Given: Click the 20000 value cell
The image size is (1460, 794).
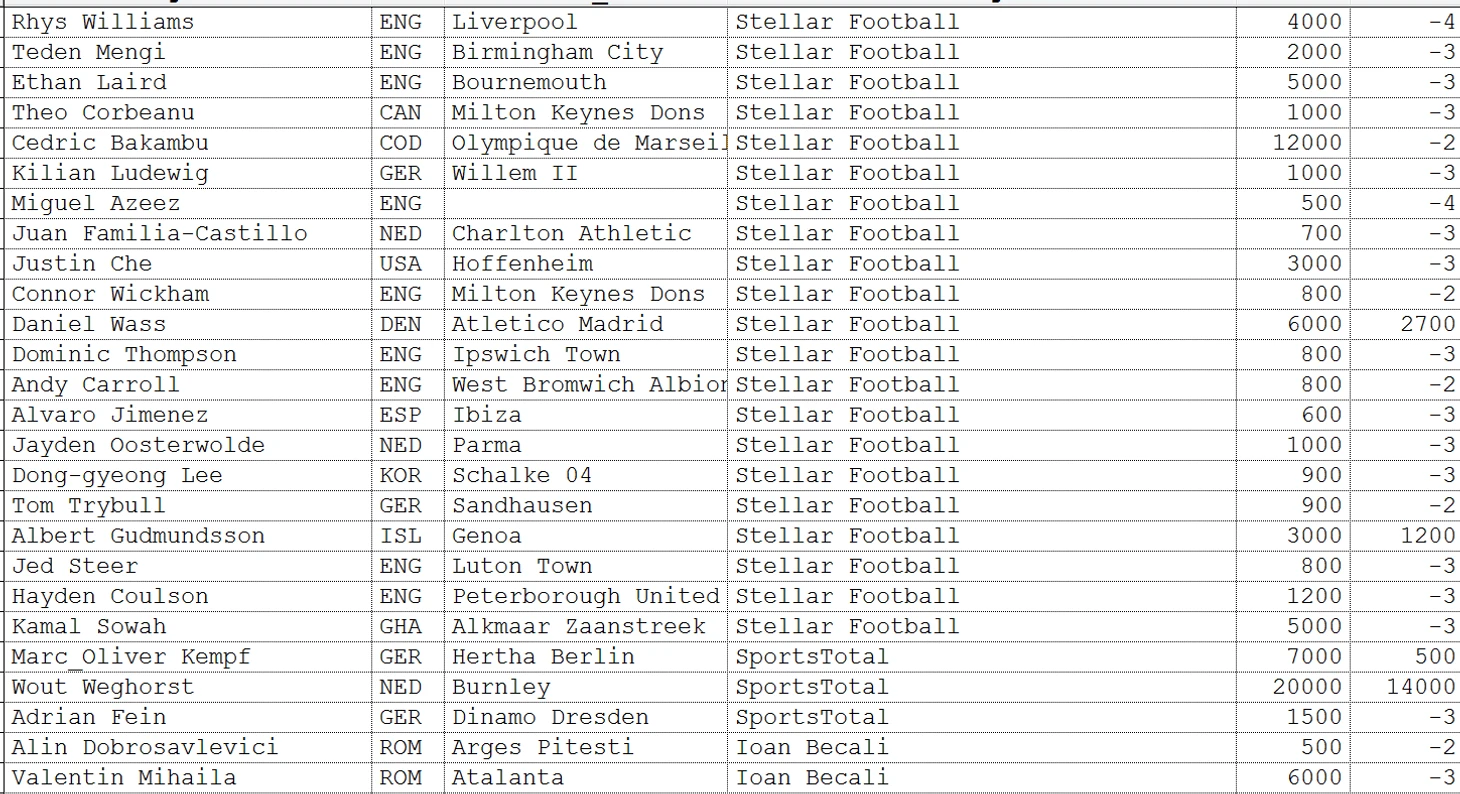Looking at the screenshot, I should tap(1293, 687).
